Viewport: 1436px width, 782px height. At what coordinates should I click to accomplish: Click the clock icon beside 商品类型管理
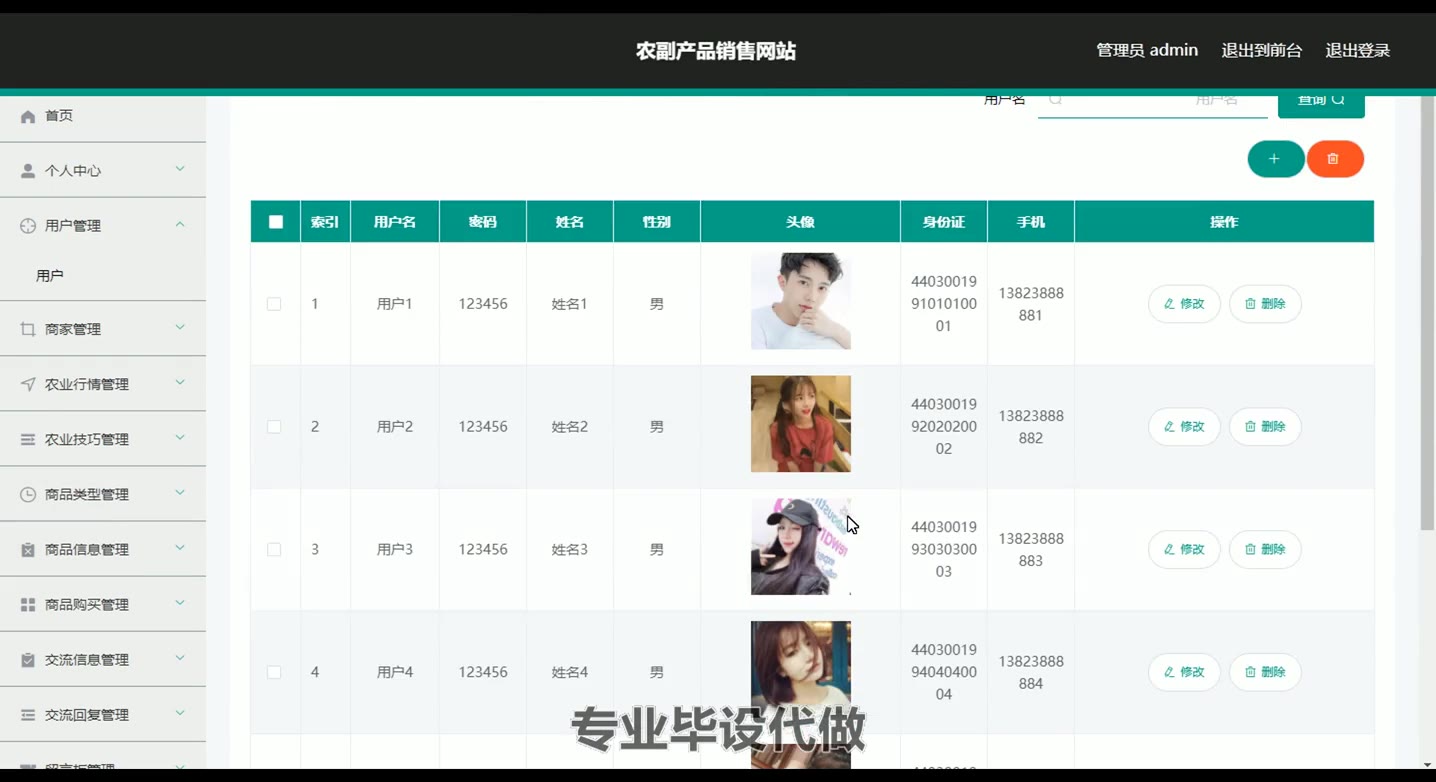pyautogui.click(x=28, y=494)
